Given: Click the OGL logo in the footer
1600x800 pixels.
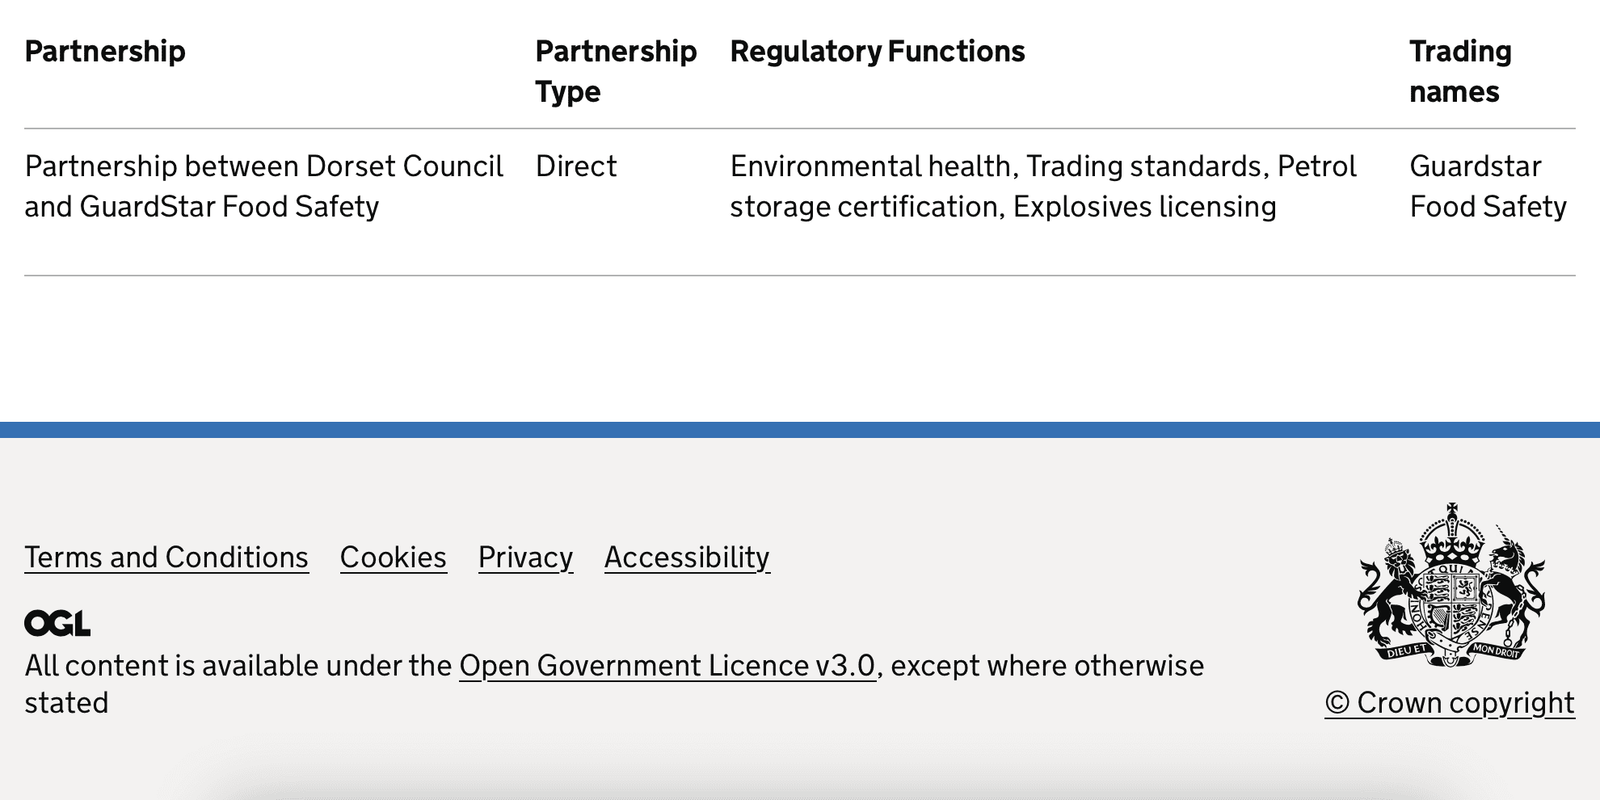Looking at the screenshot, I should pos(57,624).
